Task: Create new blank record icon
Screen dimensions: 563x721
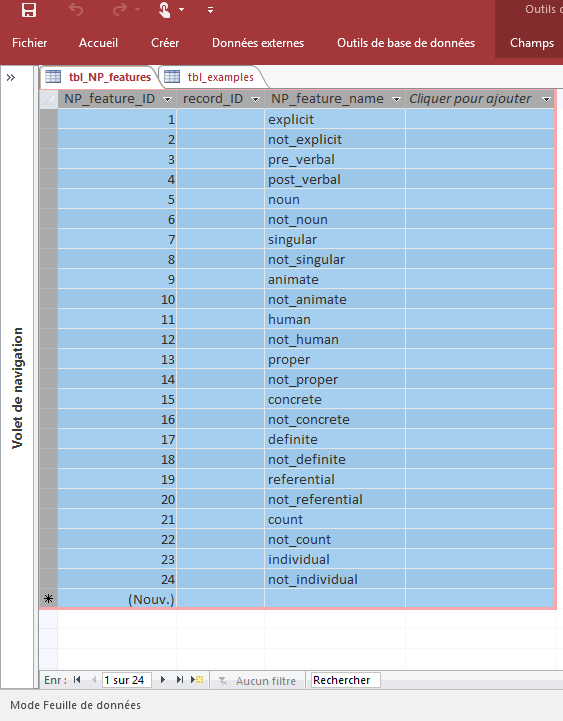Action: tap(197, 680)
